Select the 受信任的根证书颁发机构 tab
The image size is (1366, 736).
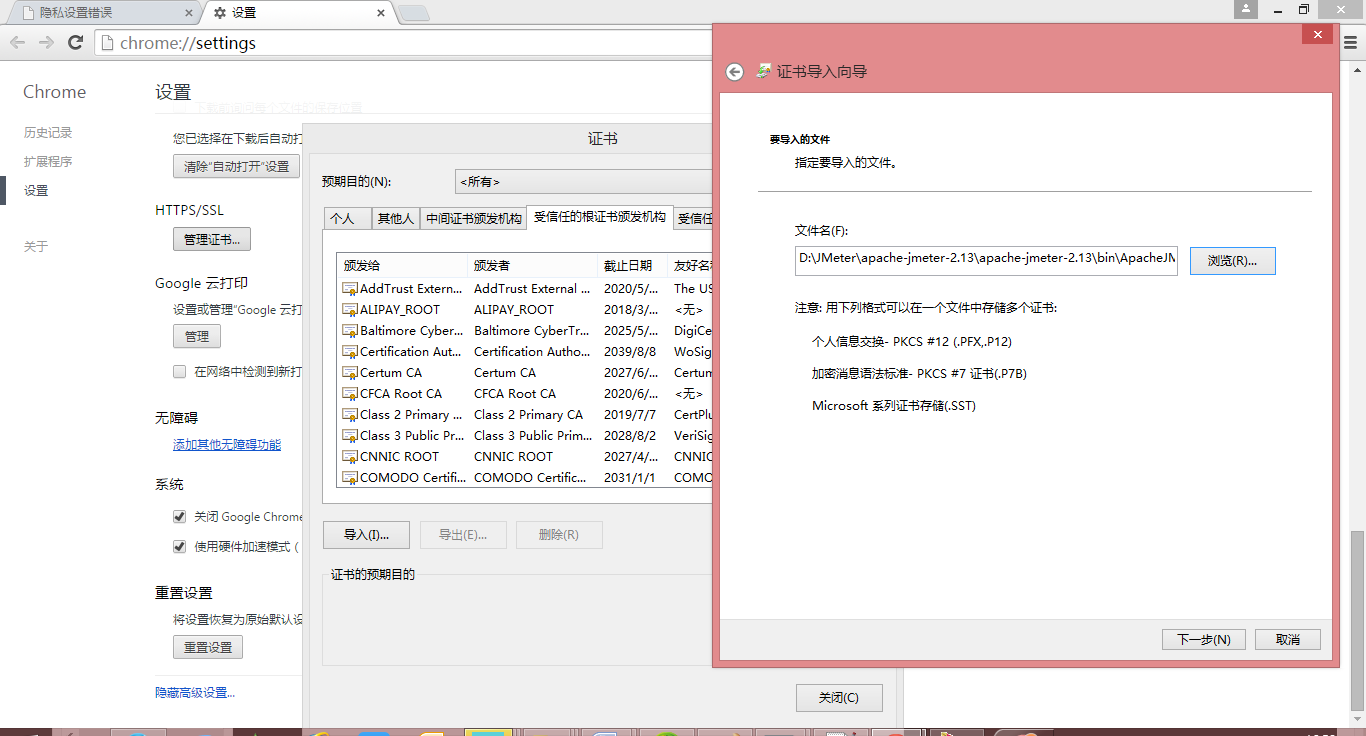click(600, 217)
